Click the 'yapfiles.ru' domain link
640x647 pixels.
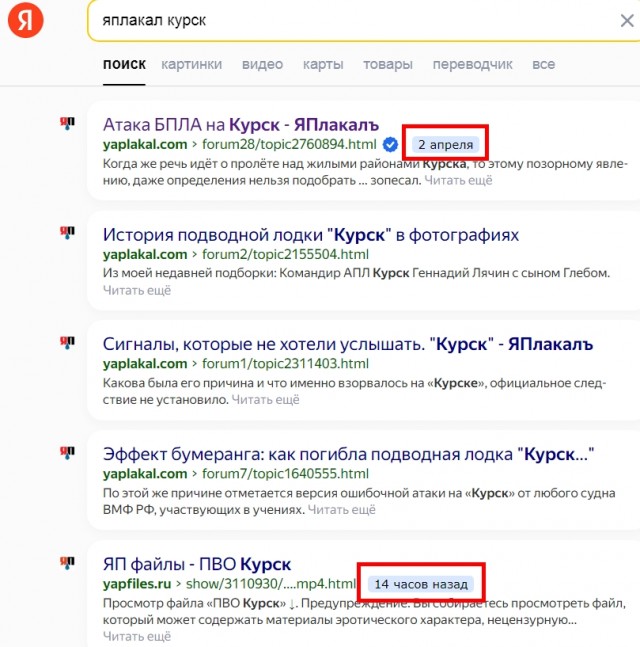137,584
